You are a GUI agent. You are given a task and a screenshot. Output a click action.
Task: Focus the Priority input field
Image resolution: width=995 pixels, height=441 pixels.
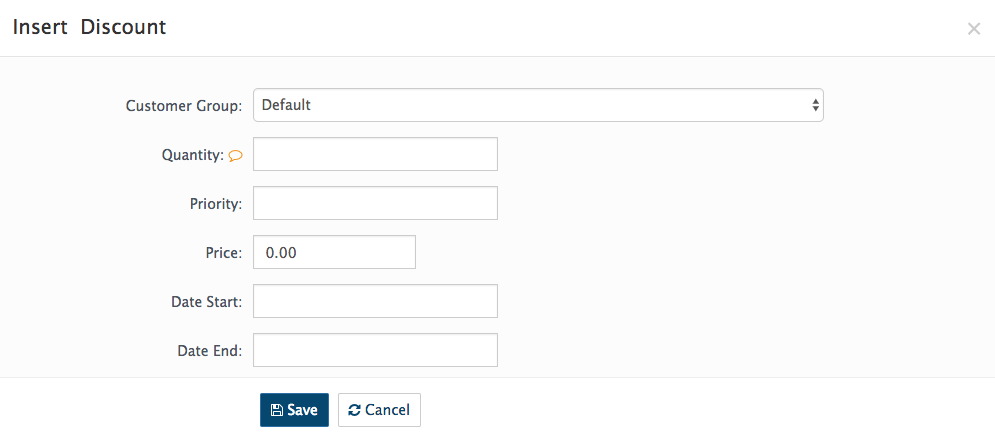point(375,203)
